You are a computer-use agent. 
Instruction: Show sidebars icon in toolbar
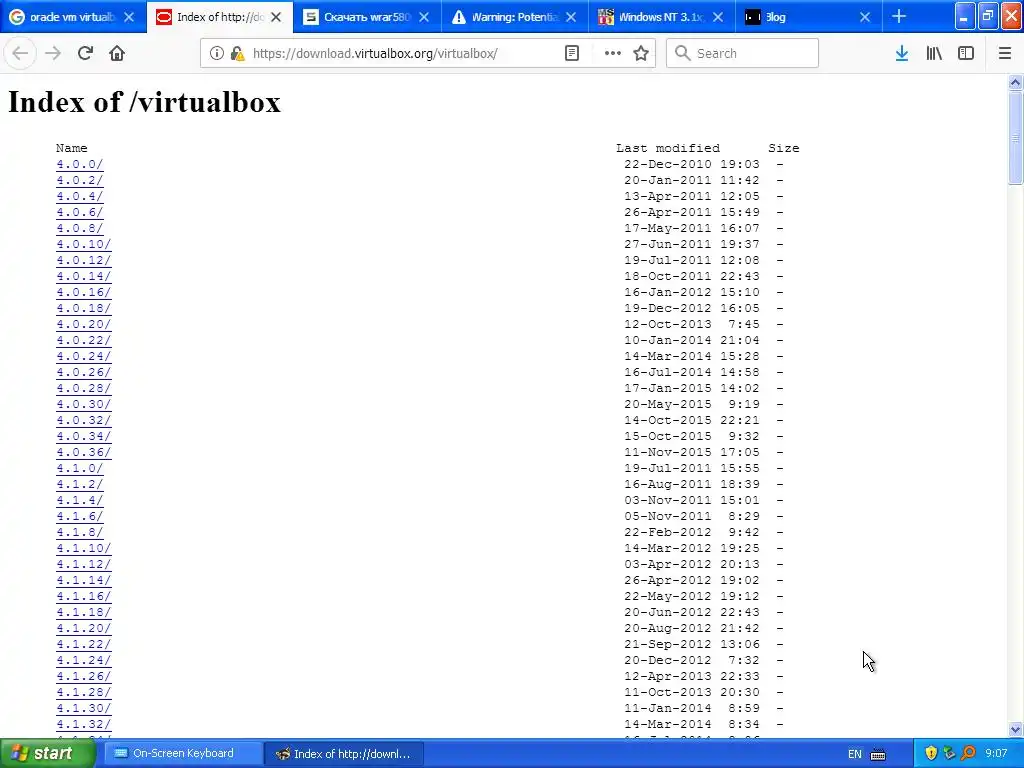(966, 53)
